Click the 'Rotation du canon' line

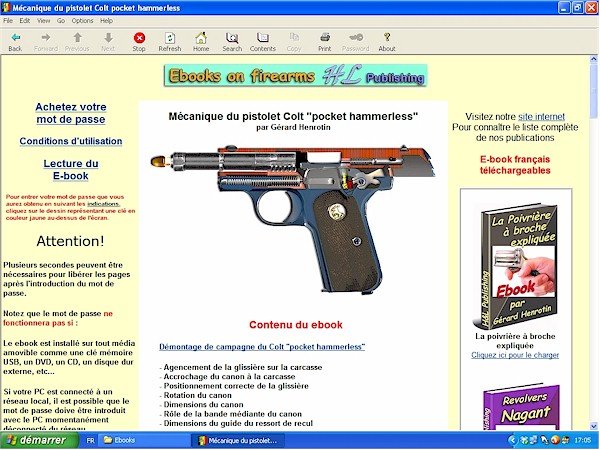(197, 395)
